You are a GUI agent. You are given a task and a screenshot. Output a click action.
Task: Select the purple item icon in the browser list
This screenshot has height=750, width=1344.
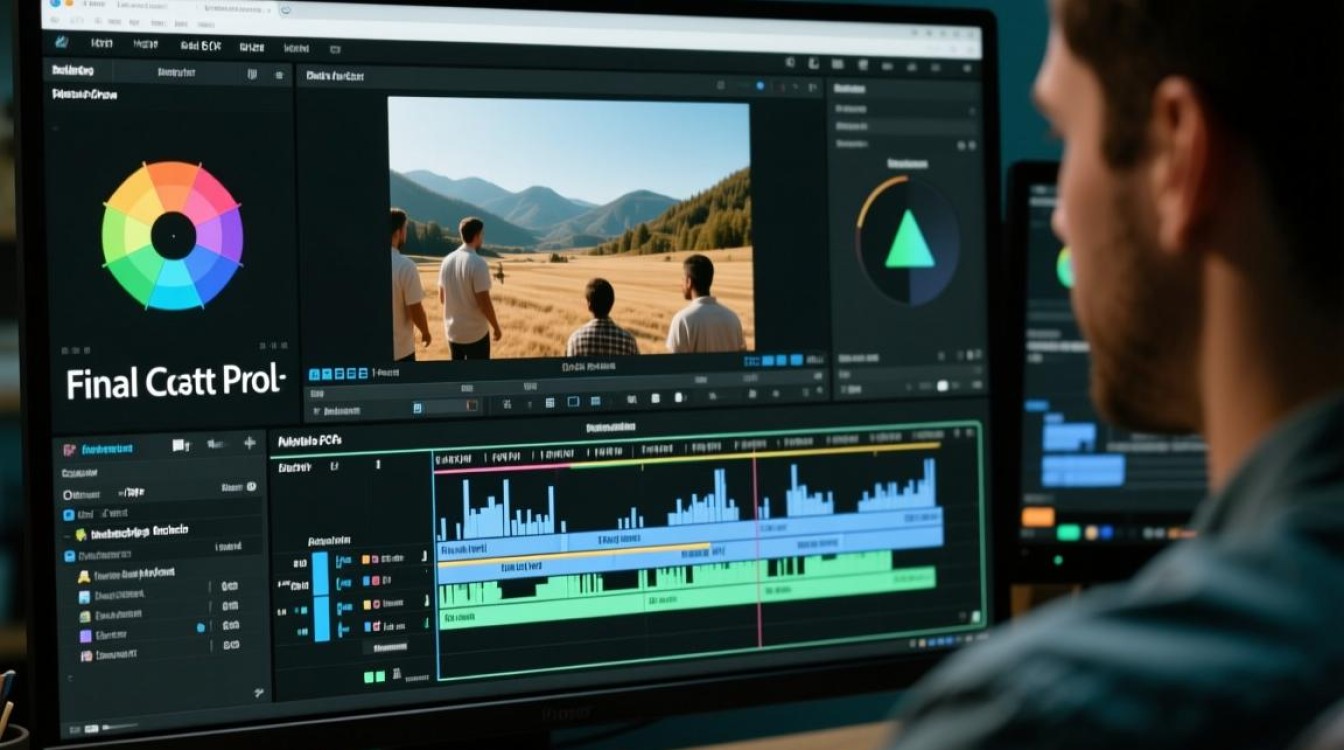[x=85, y=635]
